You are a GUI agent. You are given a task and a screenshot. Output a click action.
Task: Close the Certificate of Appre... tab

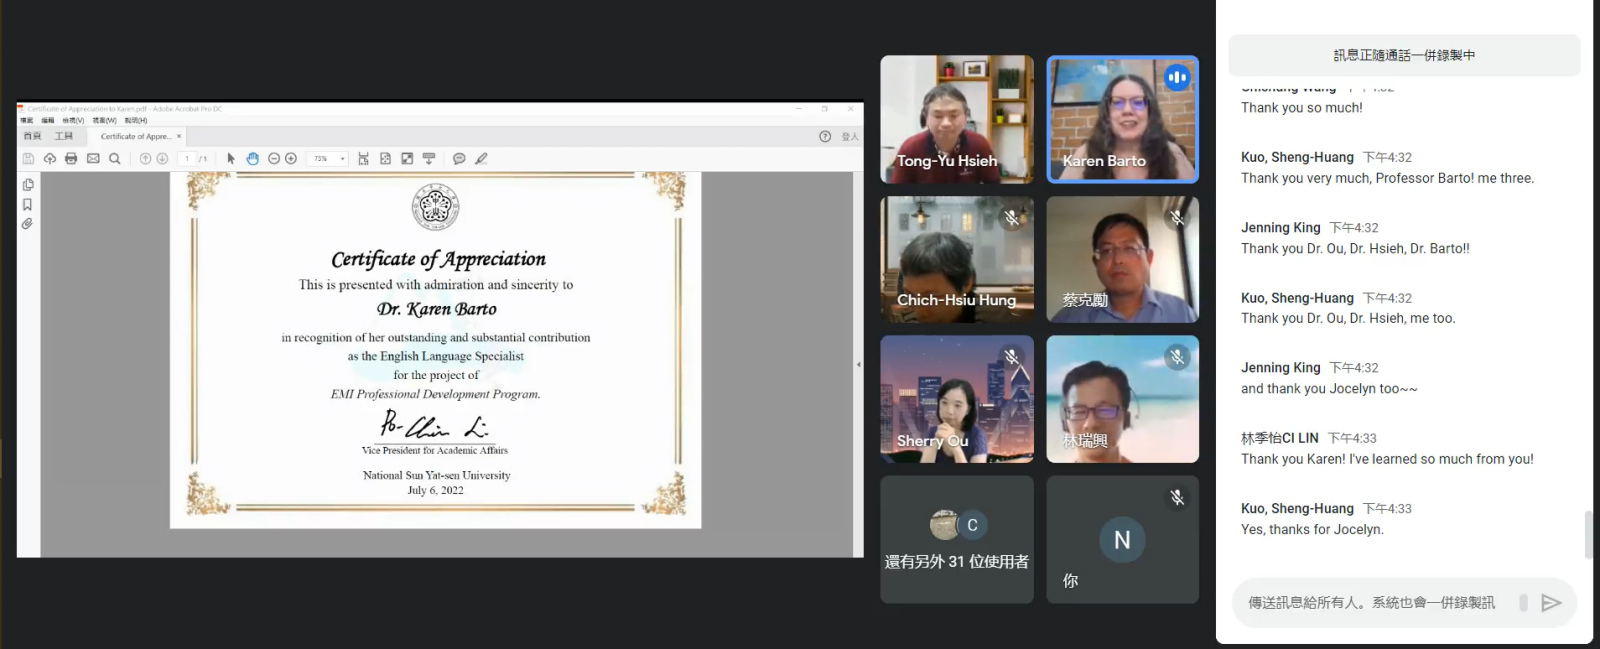coord(179,137)
